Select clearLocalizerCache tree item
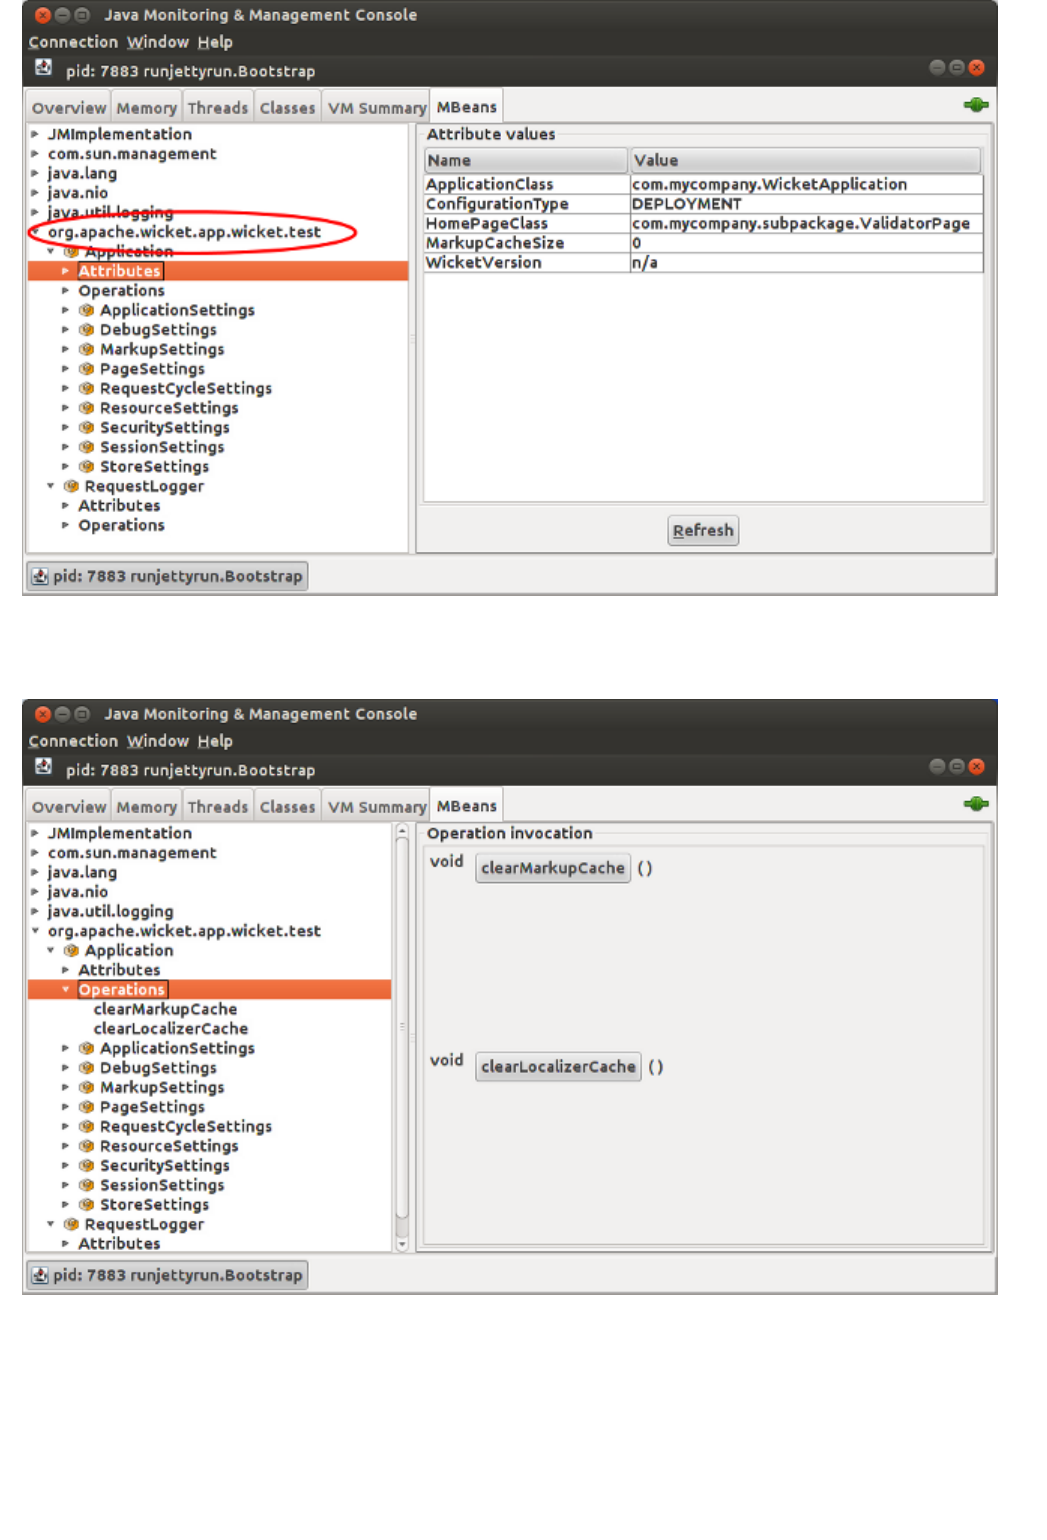1047x1540 pixels. click(171, 1029)
